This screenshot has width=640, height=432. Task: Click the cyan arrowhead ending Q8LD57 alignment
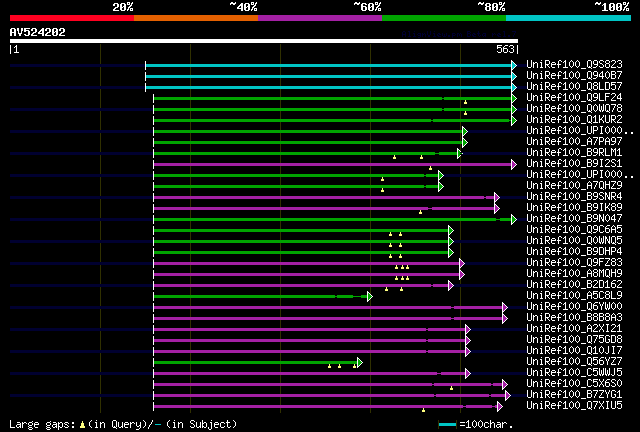[514, 87]
